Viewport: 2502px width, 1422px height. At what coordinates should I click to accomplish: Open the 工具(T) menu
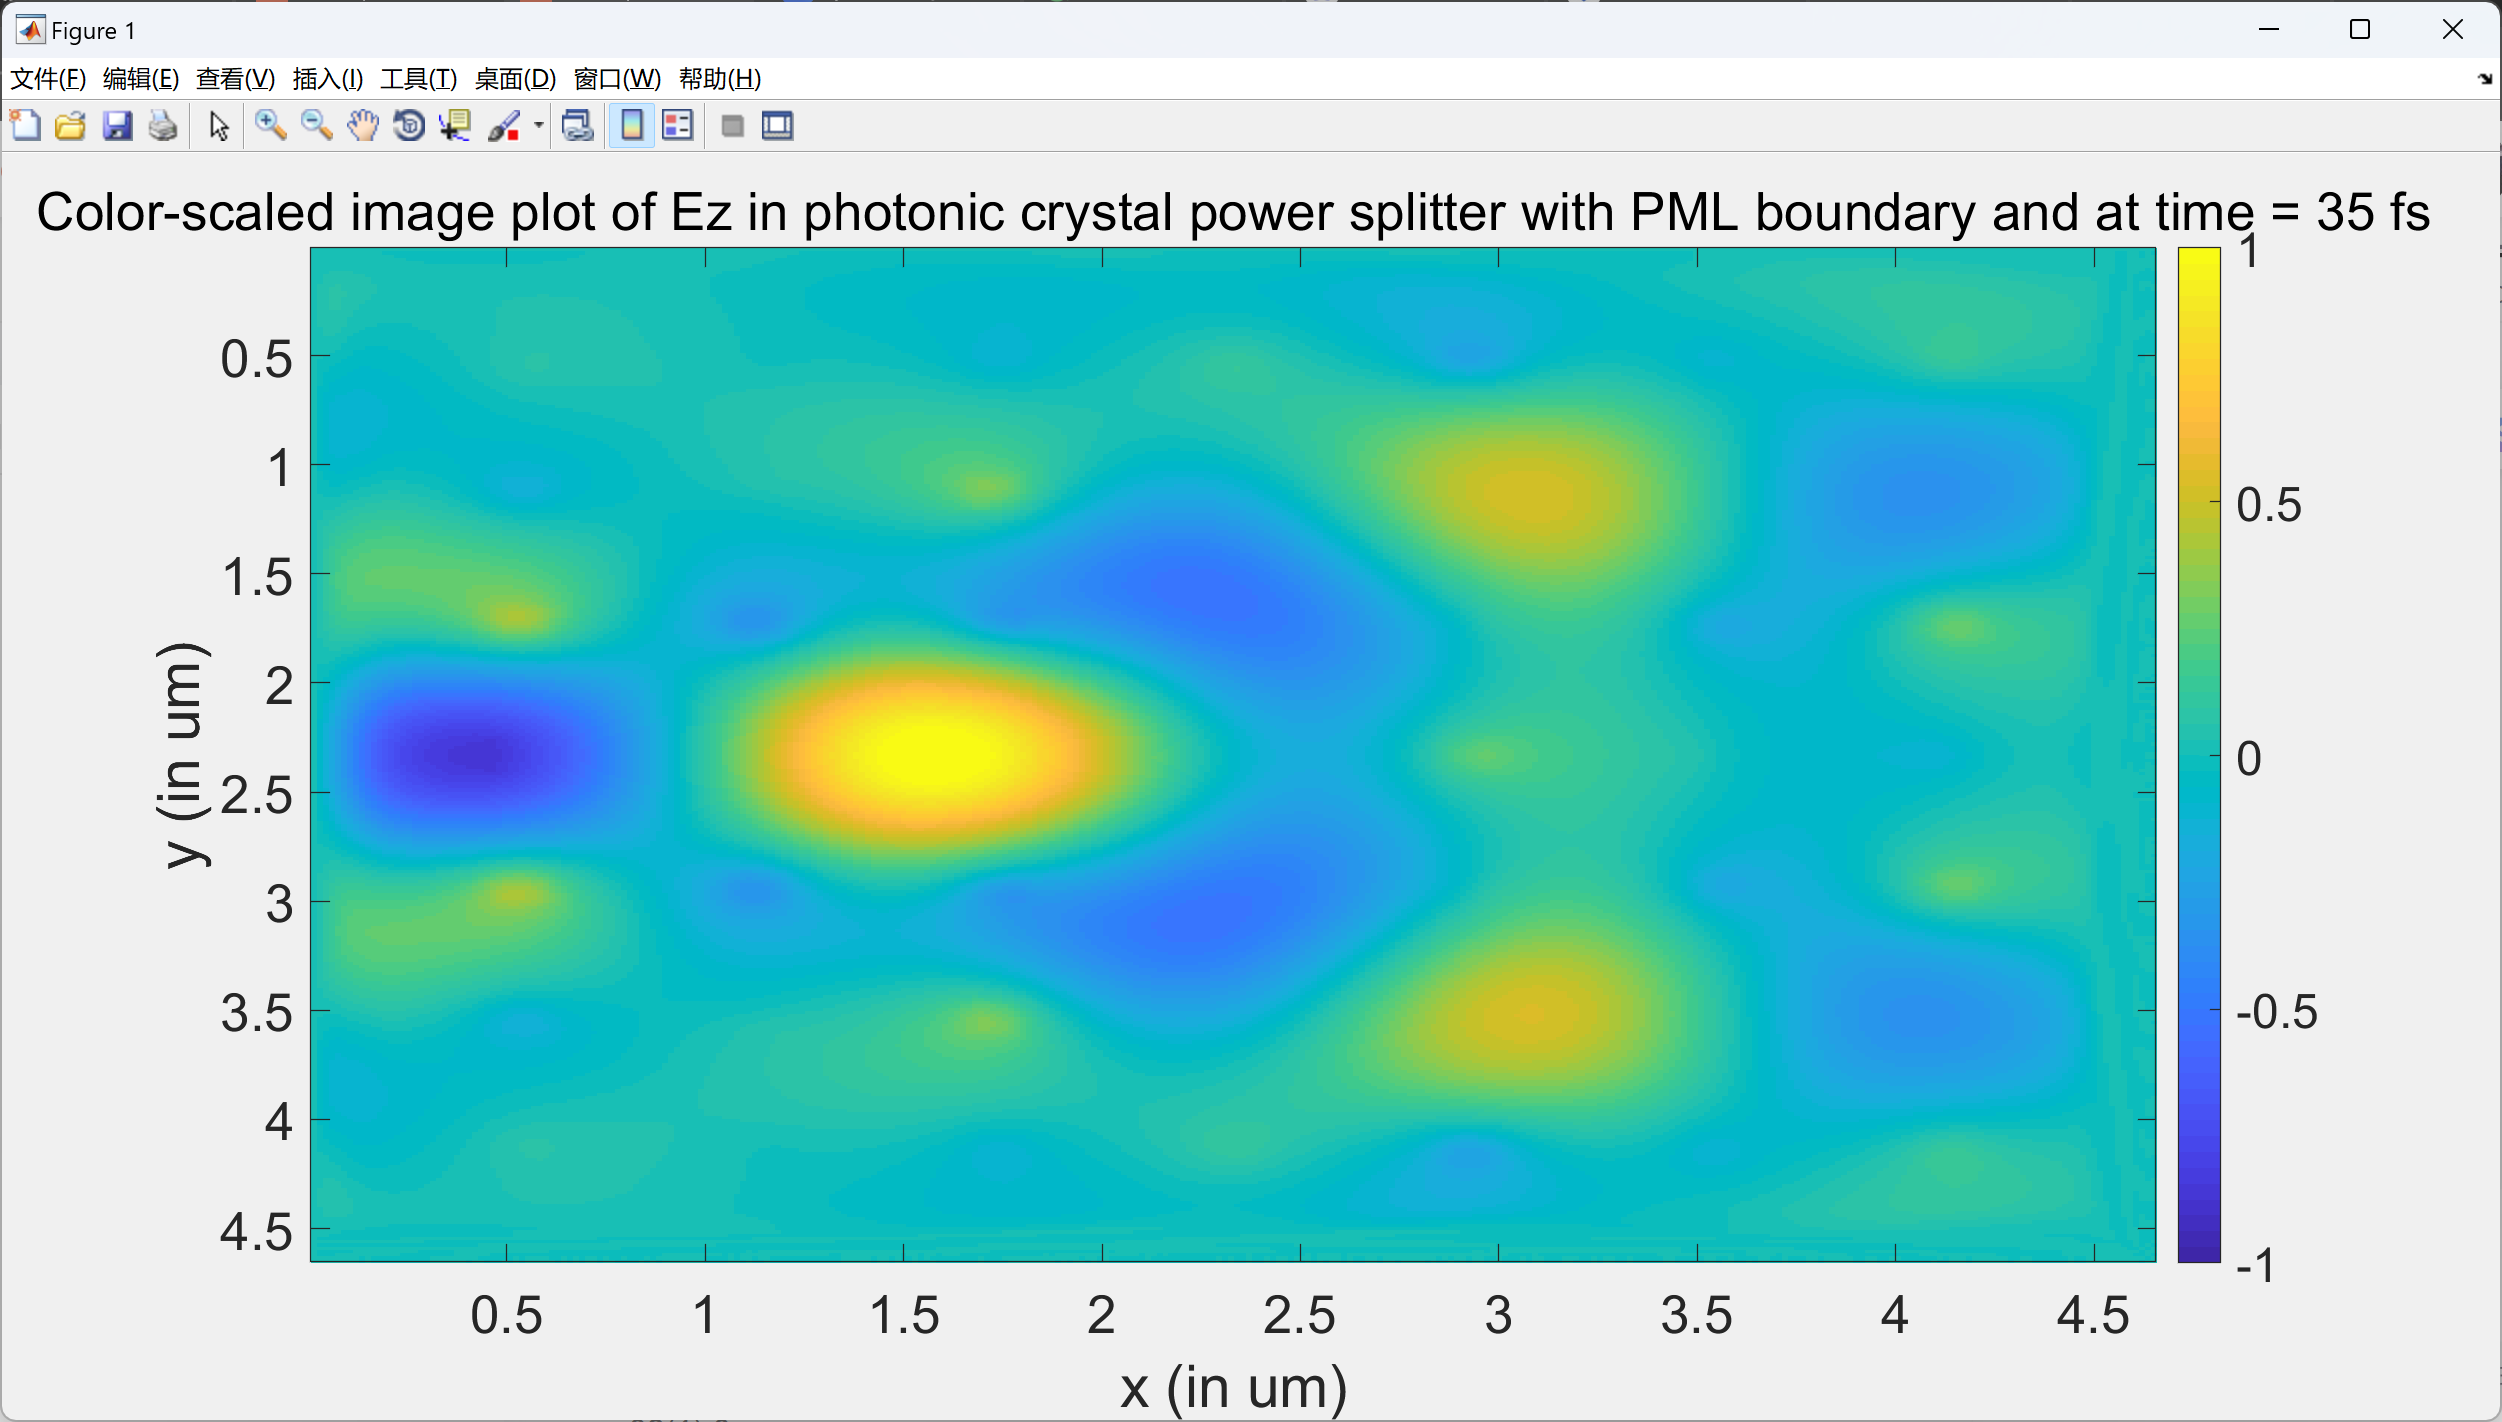pyautogui.click(x=418, y=79)
